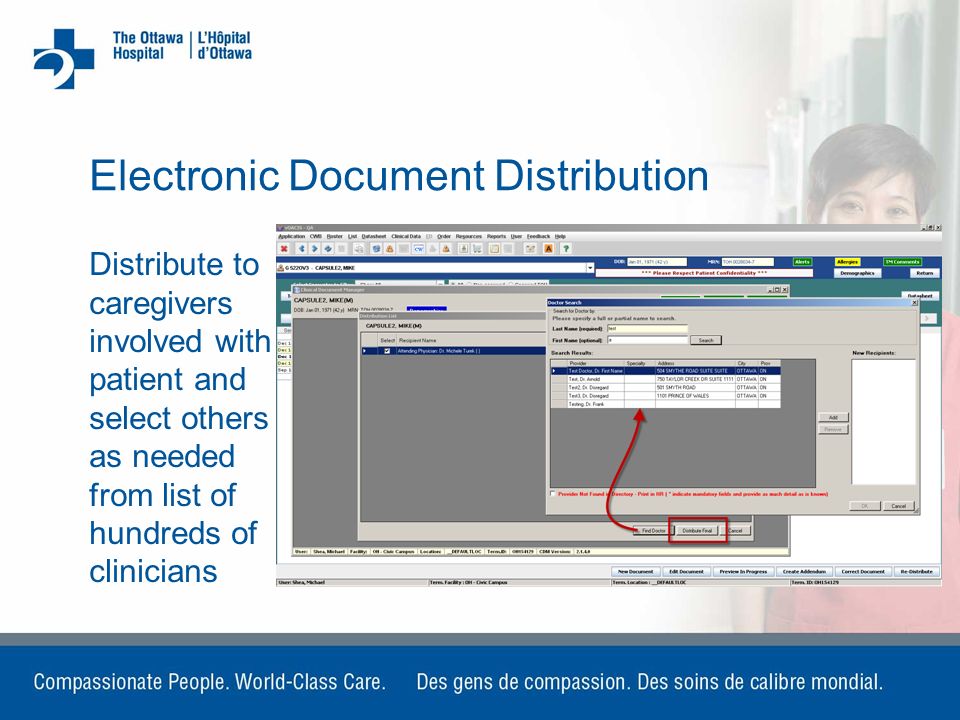This screenshot has width=960, height=720.
Task: Open the Datasheet menu
Action: tap(373, 236)
